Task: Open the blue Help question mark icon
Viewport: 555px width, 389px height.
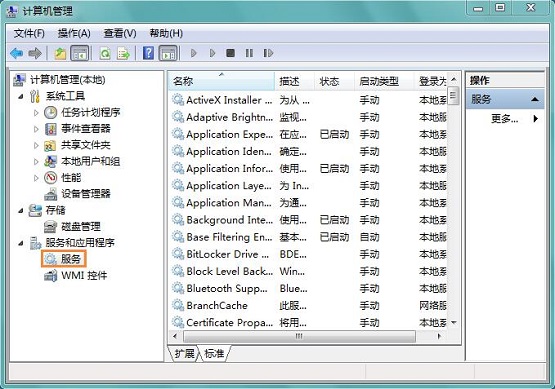Action: click(148, 53)
